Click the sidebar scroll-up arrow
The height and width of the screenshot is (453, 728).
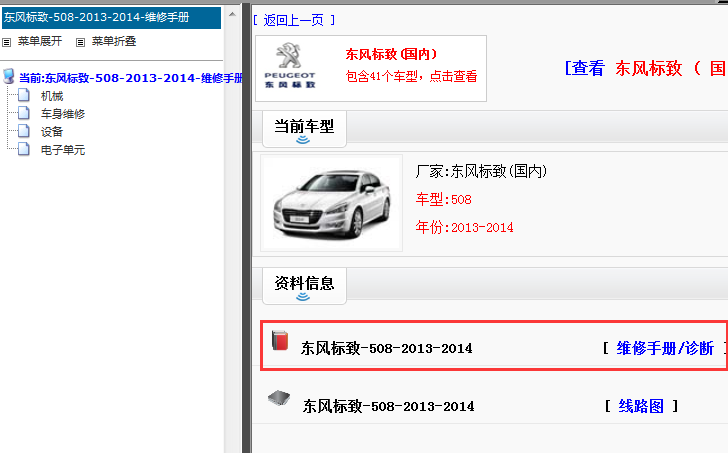click(x=232, y=14)
